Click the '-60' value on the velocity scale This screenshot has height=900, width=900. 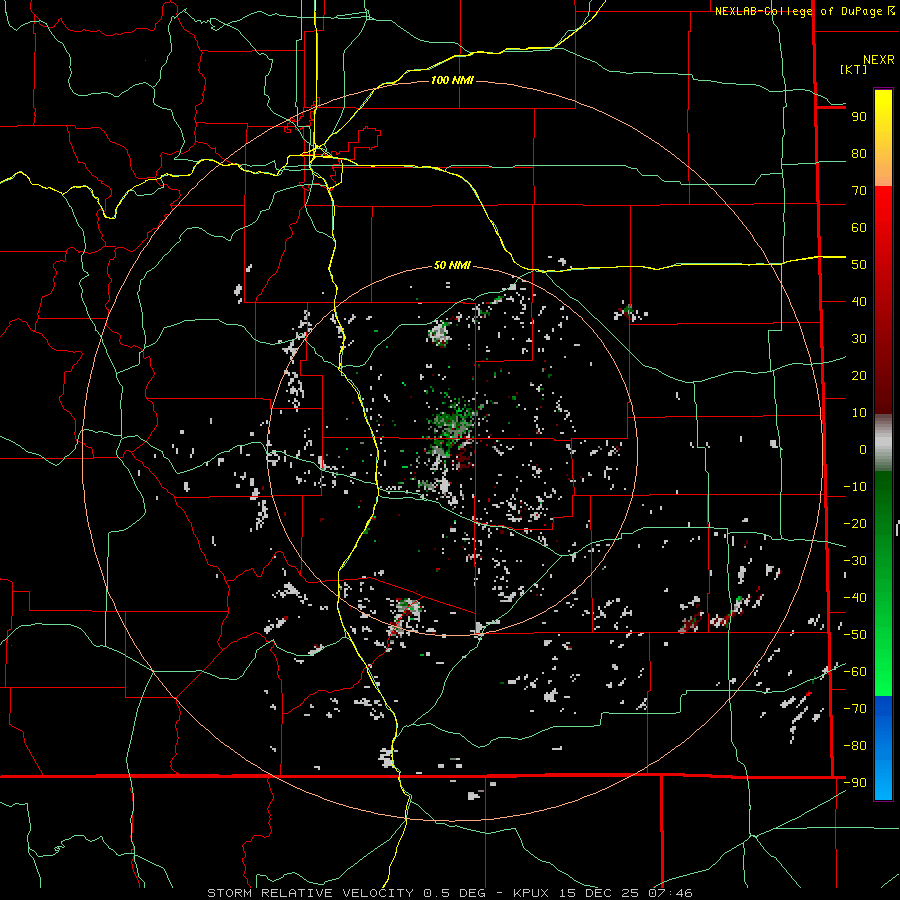(855, 672)
